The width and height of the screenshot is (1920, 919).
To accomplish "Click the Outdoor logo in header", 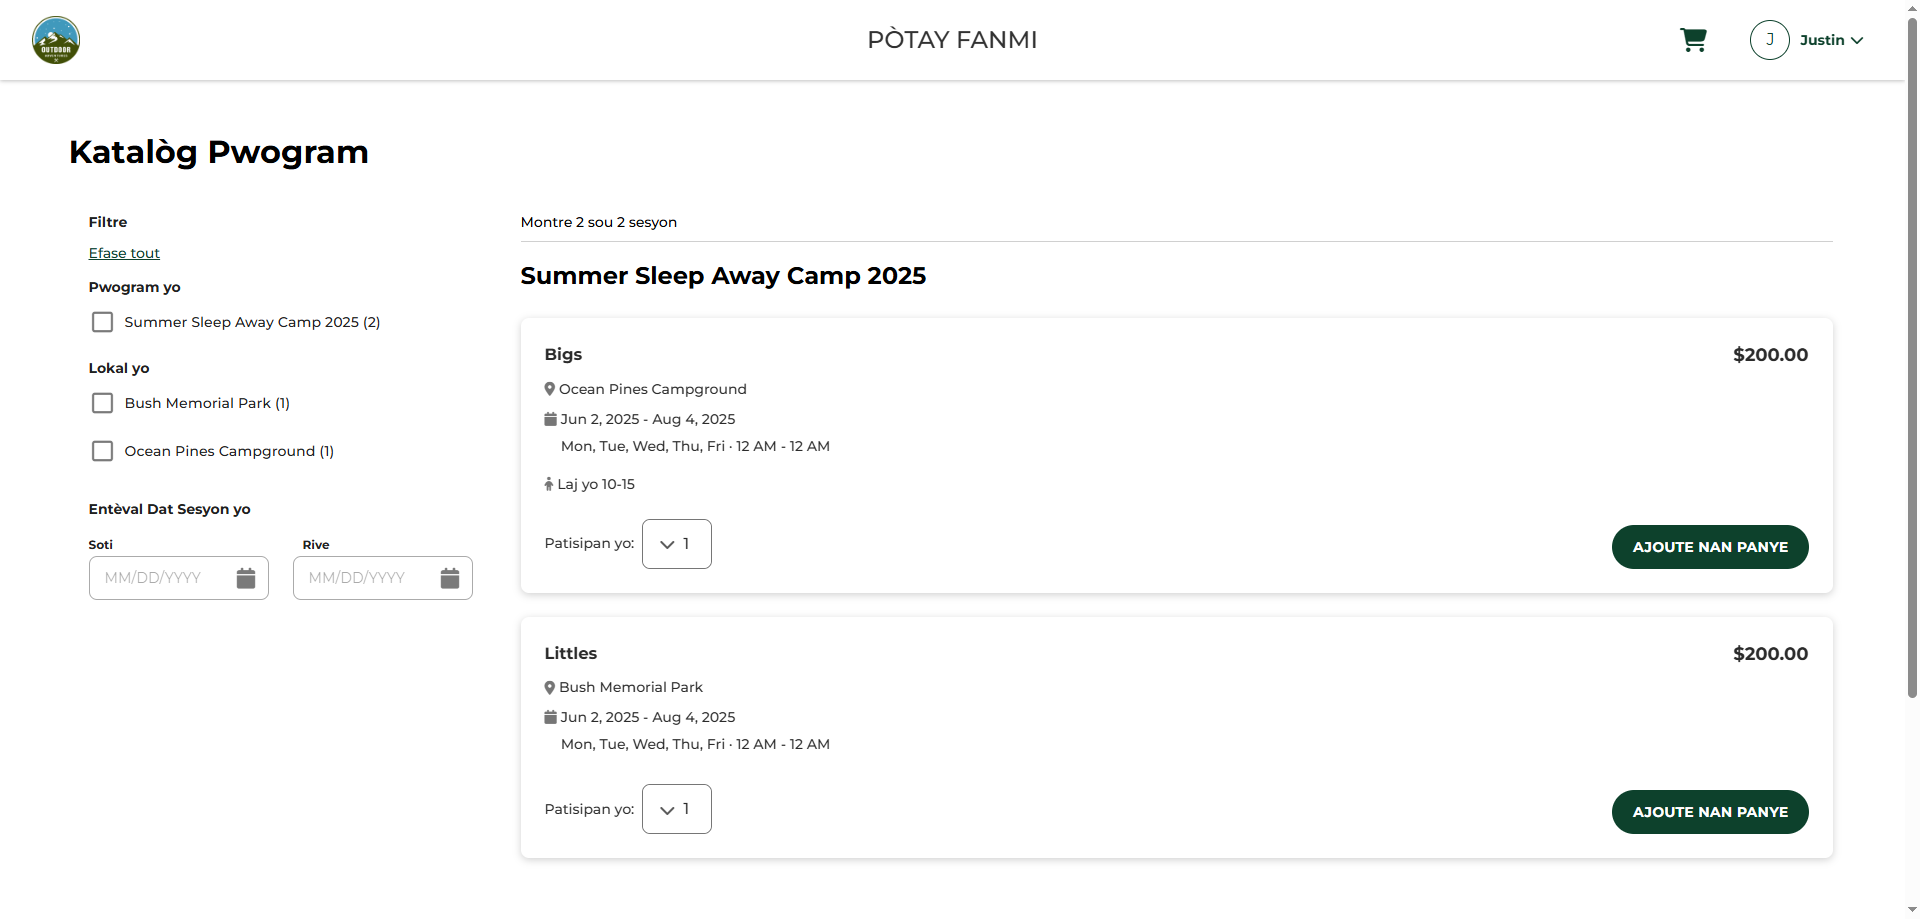I will (x=56, y=40).
